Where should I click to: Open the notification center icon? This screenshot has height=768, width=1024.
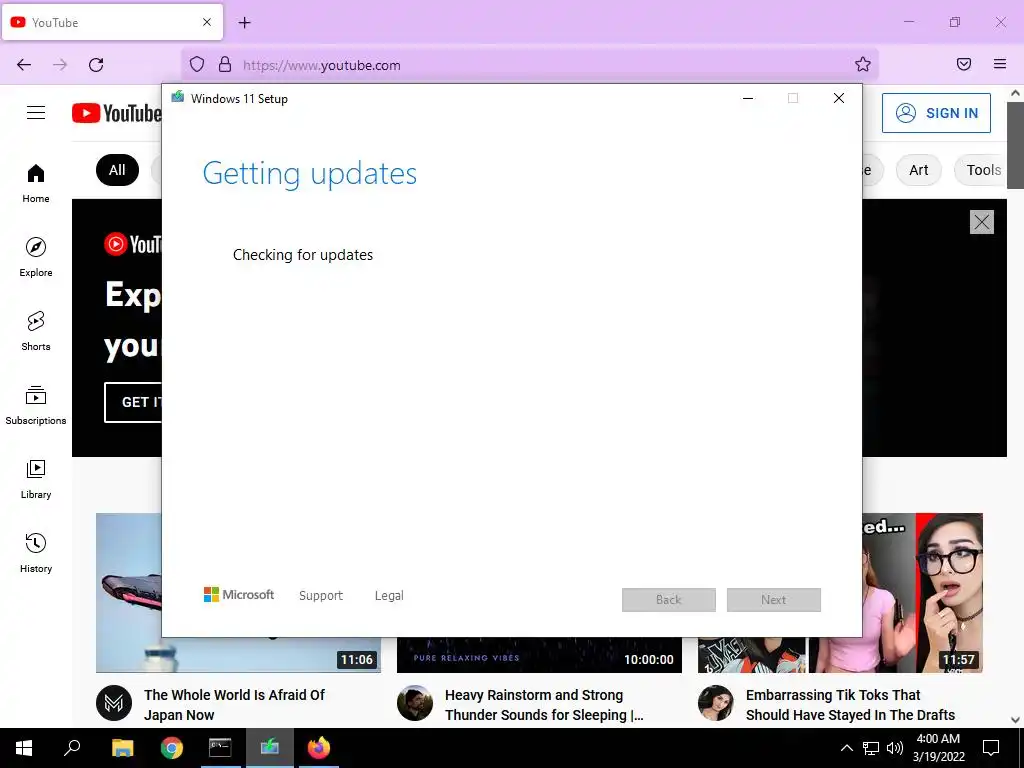click(x=991, y=748)
